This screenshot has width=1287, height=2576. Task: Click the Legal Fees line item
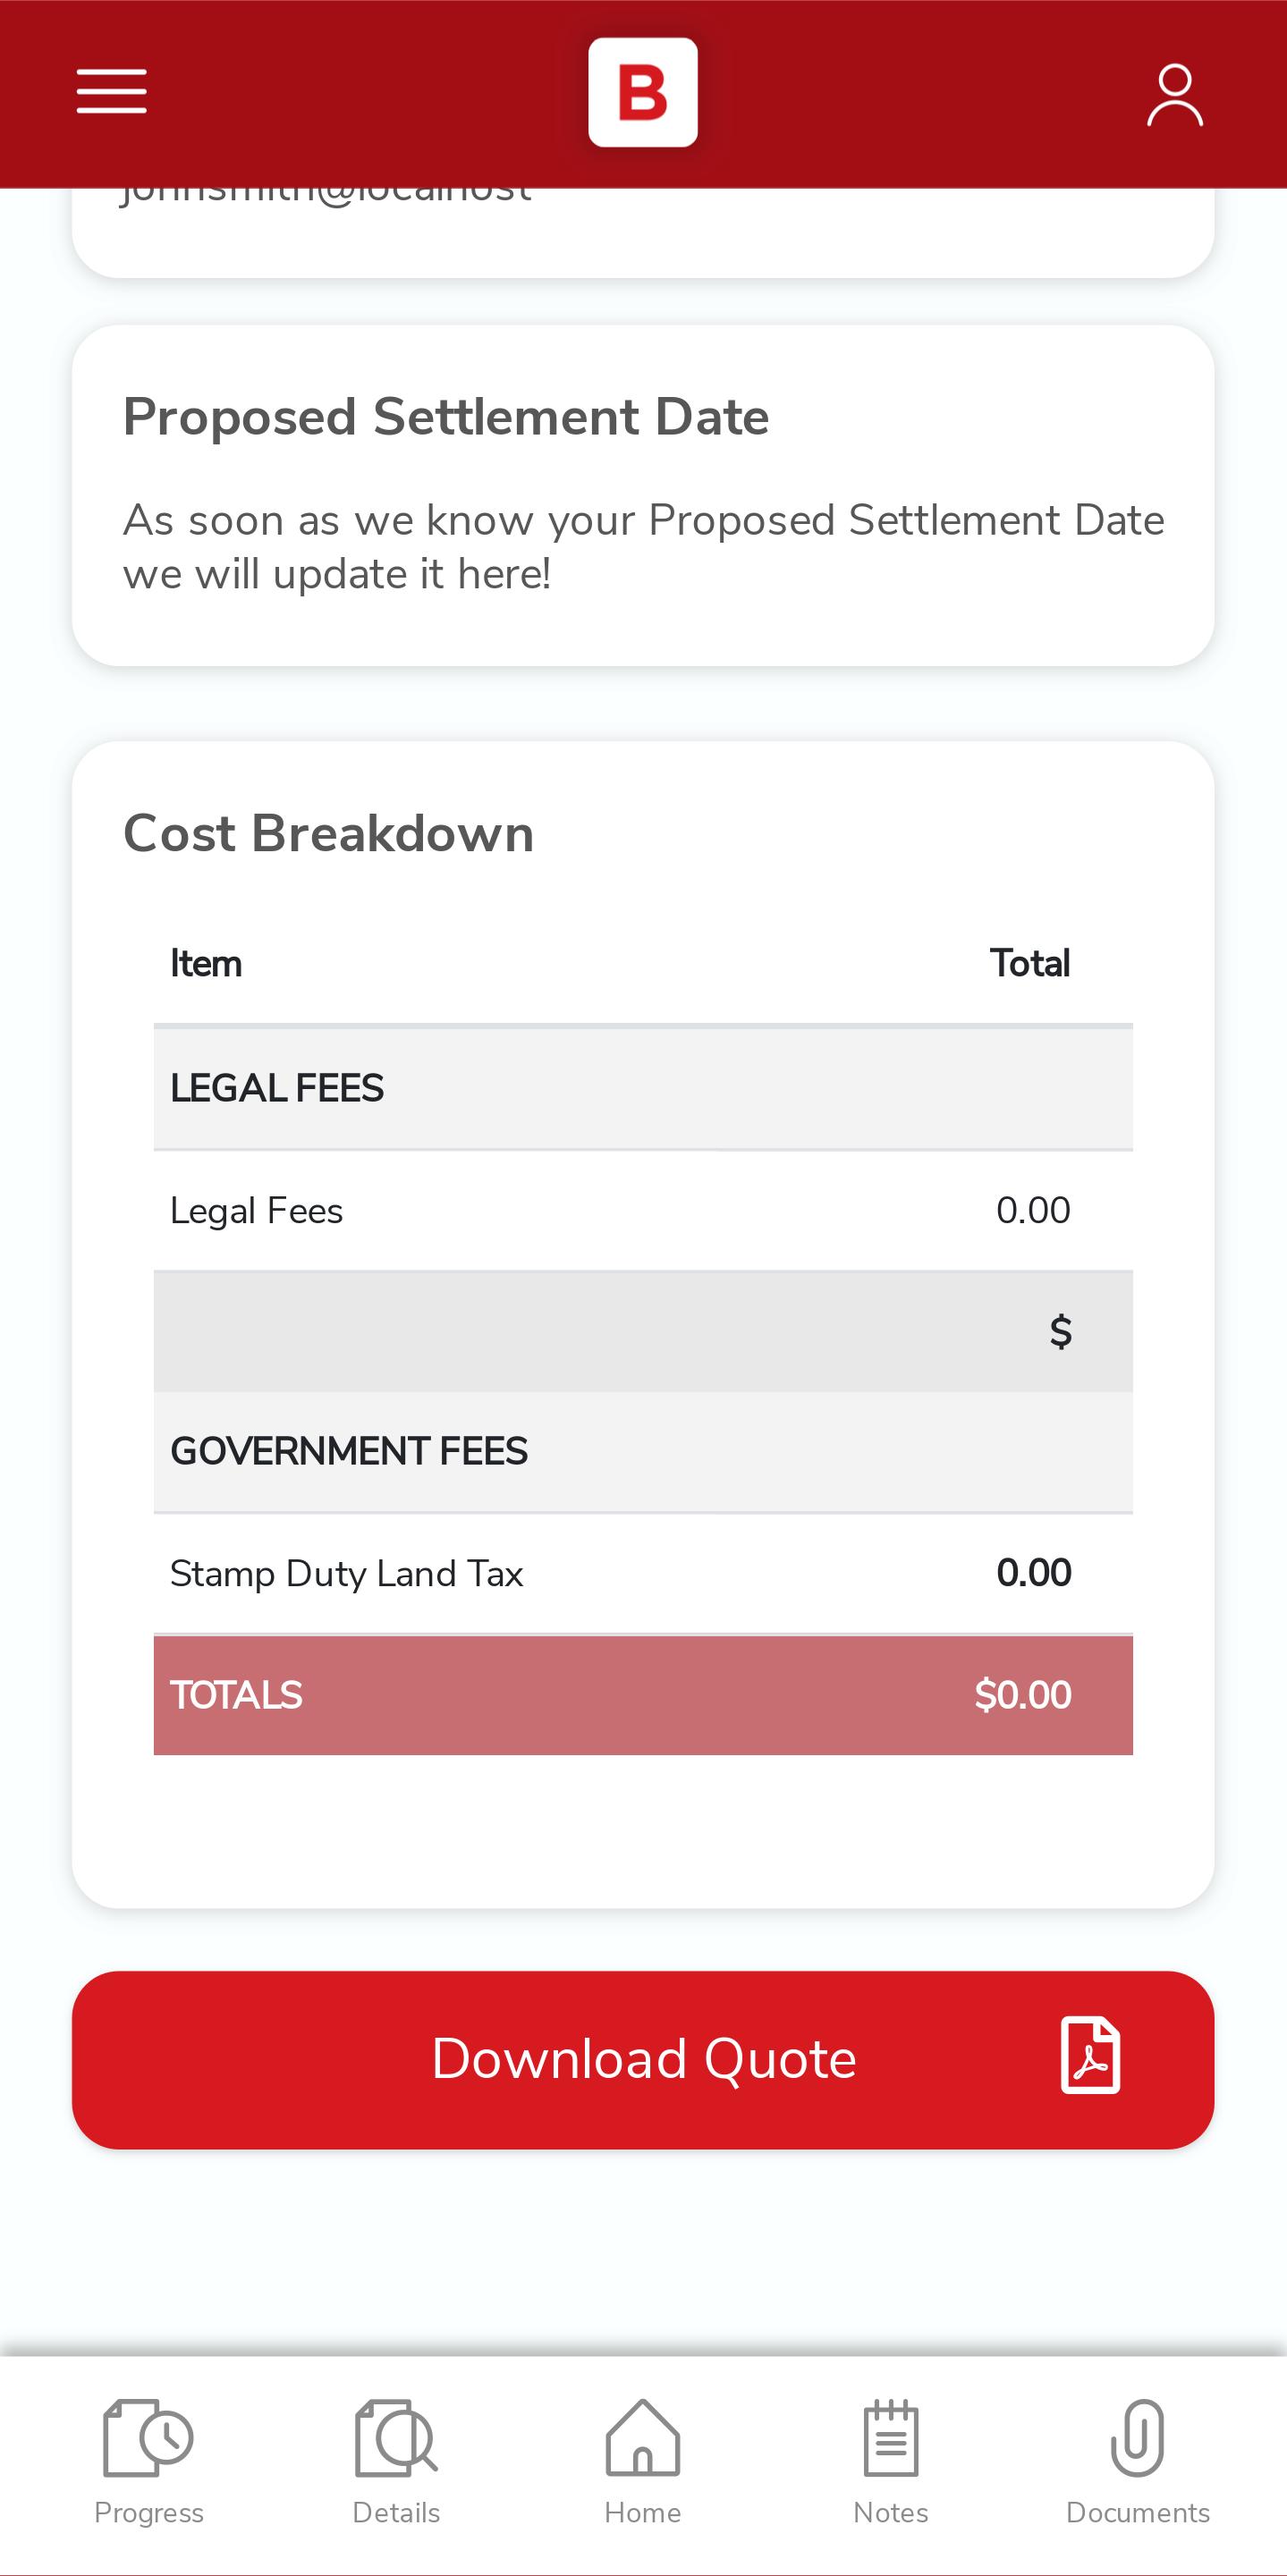click(x=643, y=1211)
